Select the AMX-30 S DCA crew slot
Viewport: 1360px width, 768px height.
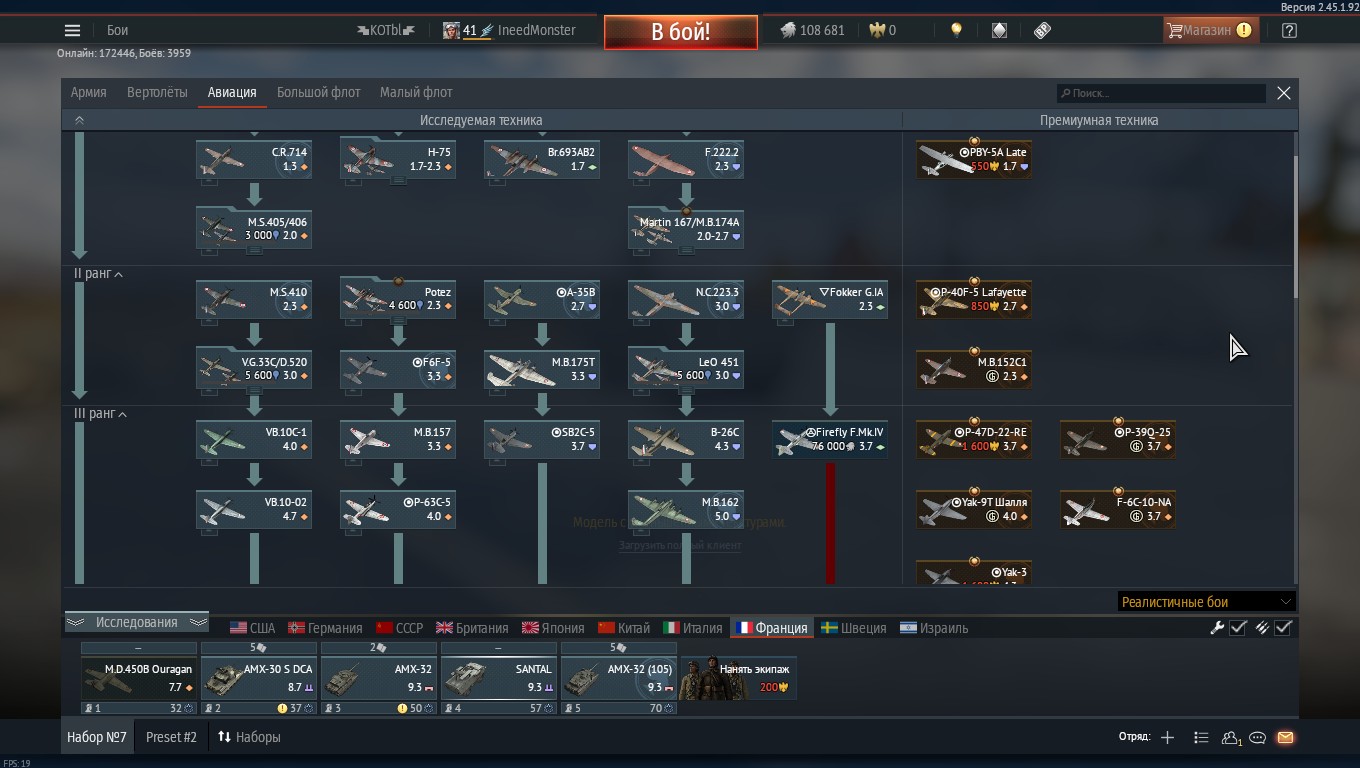pyautogui.click(x=258, y=678)
